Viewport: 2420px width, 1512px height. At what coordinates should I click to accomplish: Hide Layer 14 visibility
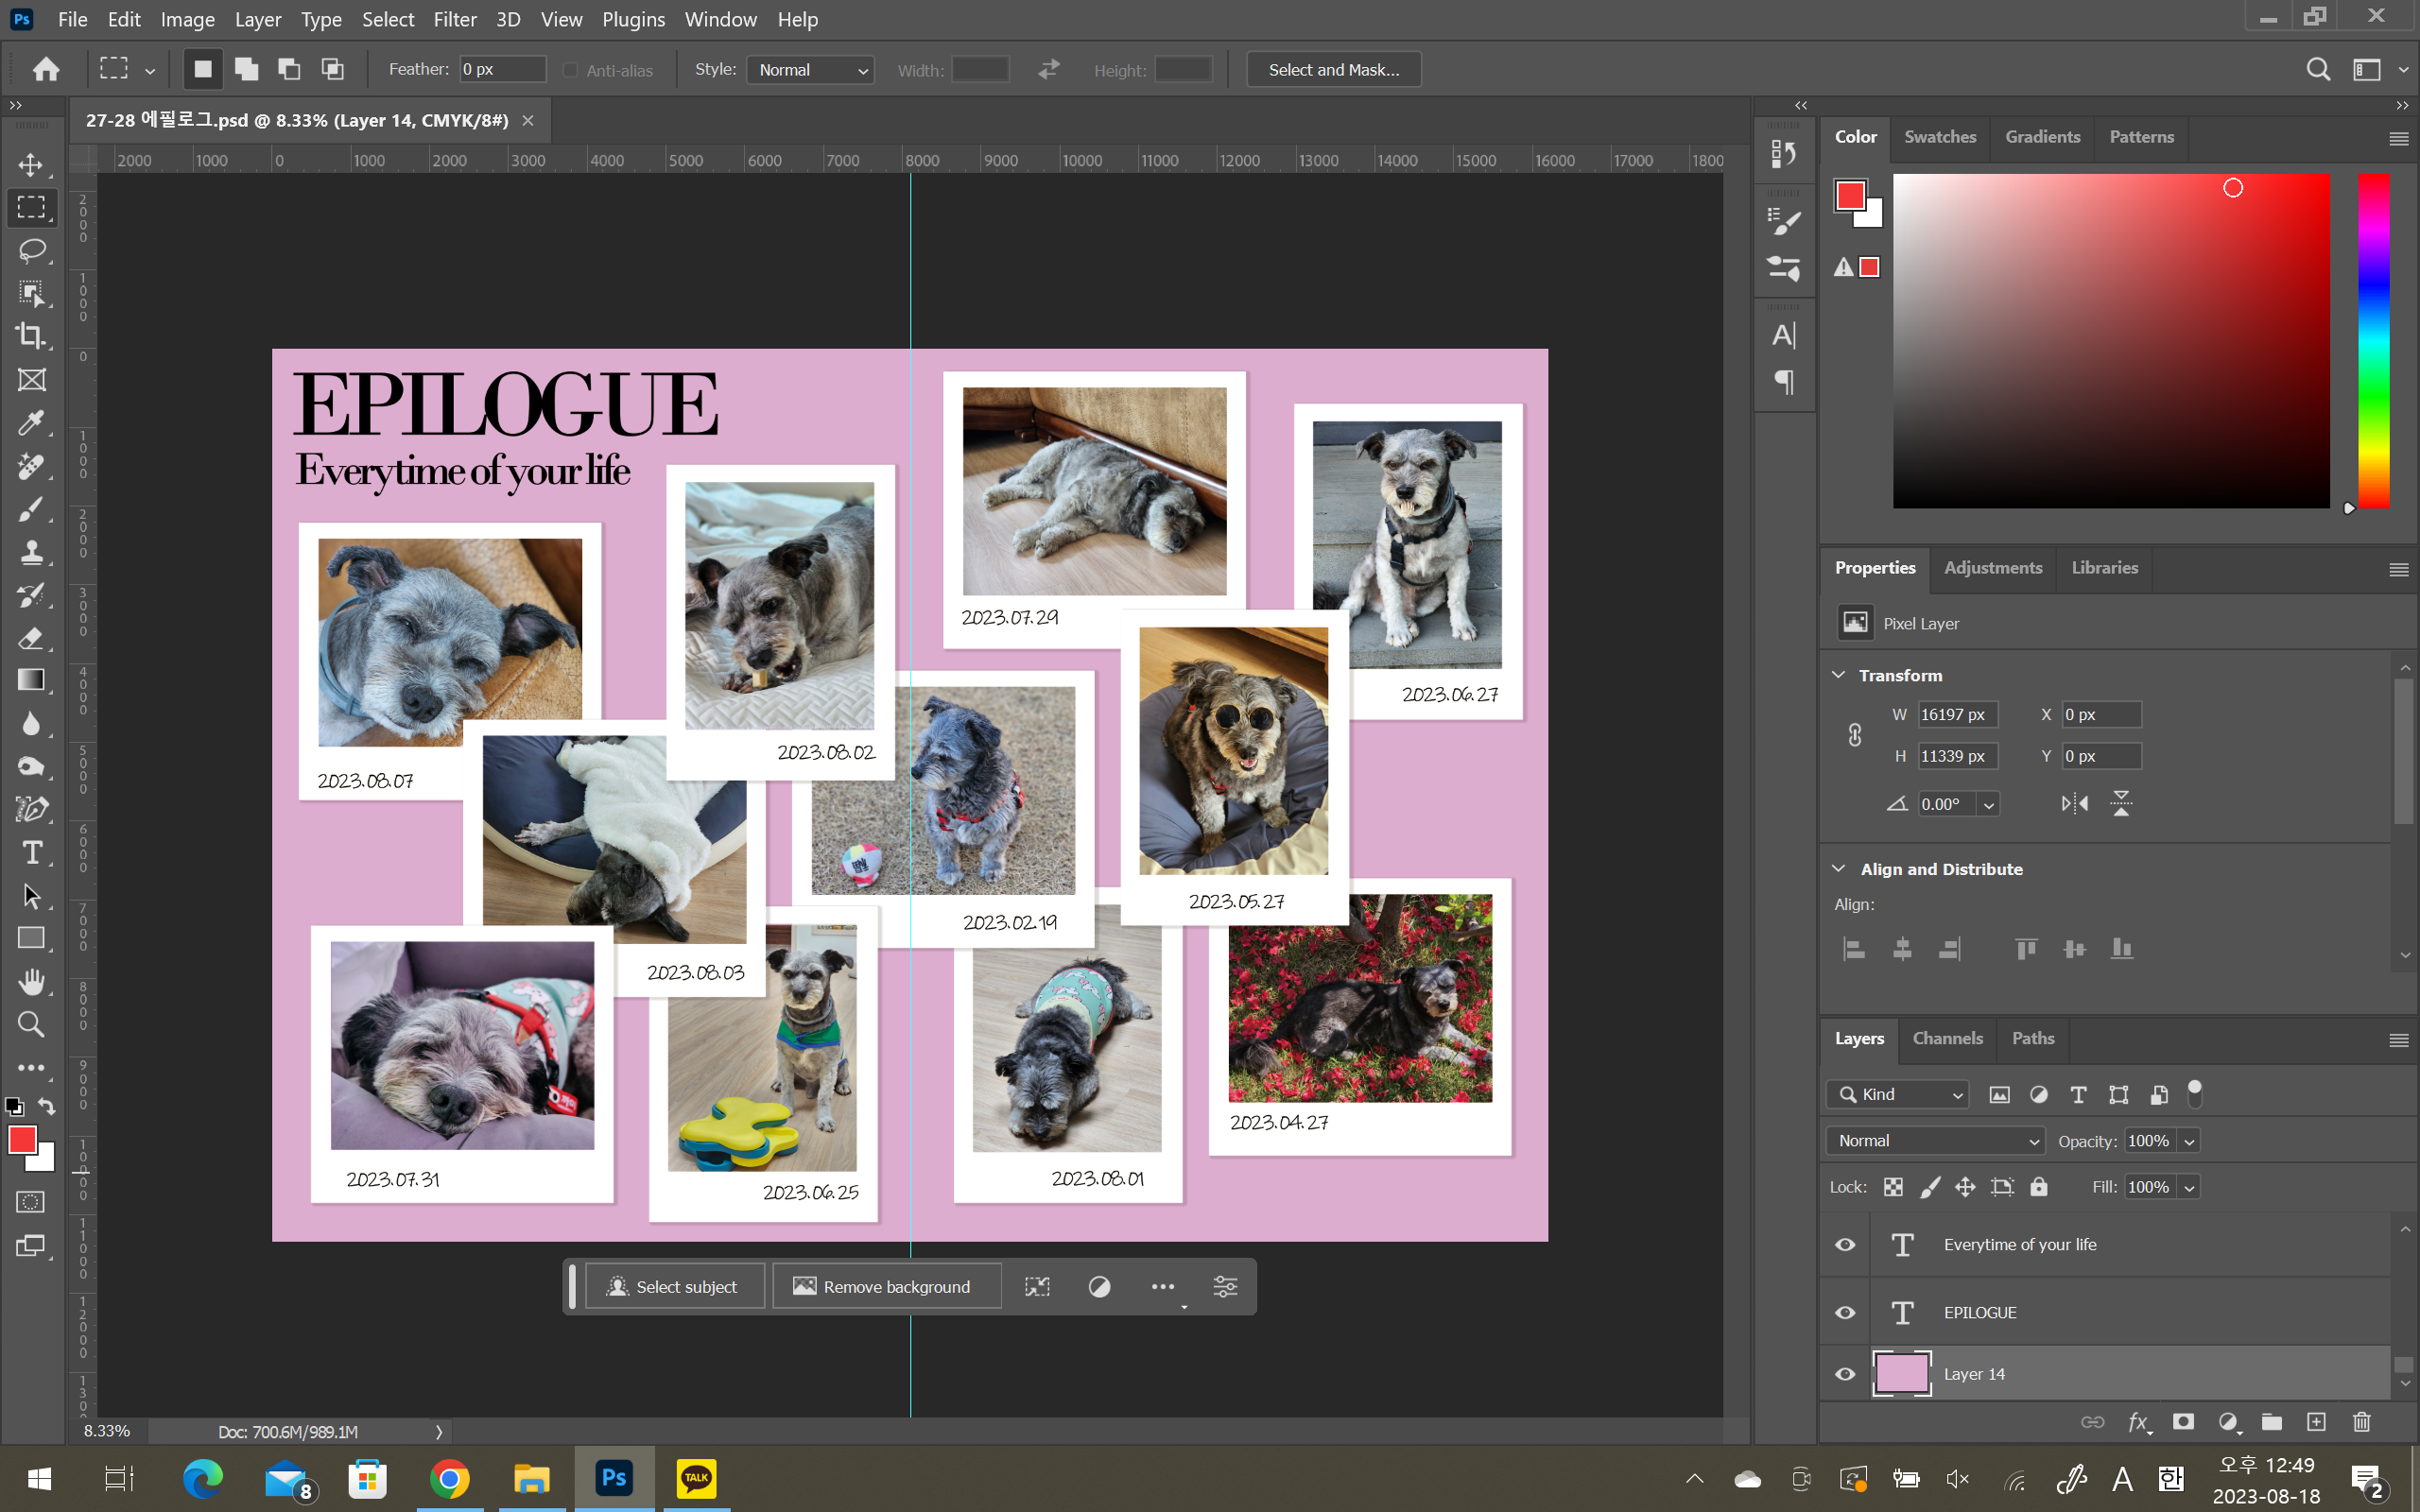click(x=1845, y=1374)
